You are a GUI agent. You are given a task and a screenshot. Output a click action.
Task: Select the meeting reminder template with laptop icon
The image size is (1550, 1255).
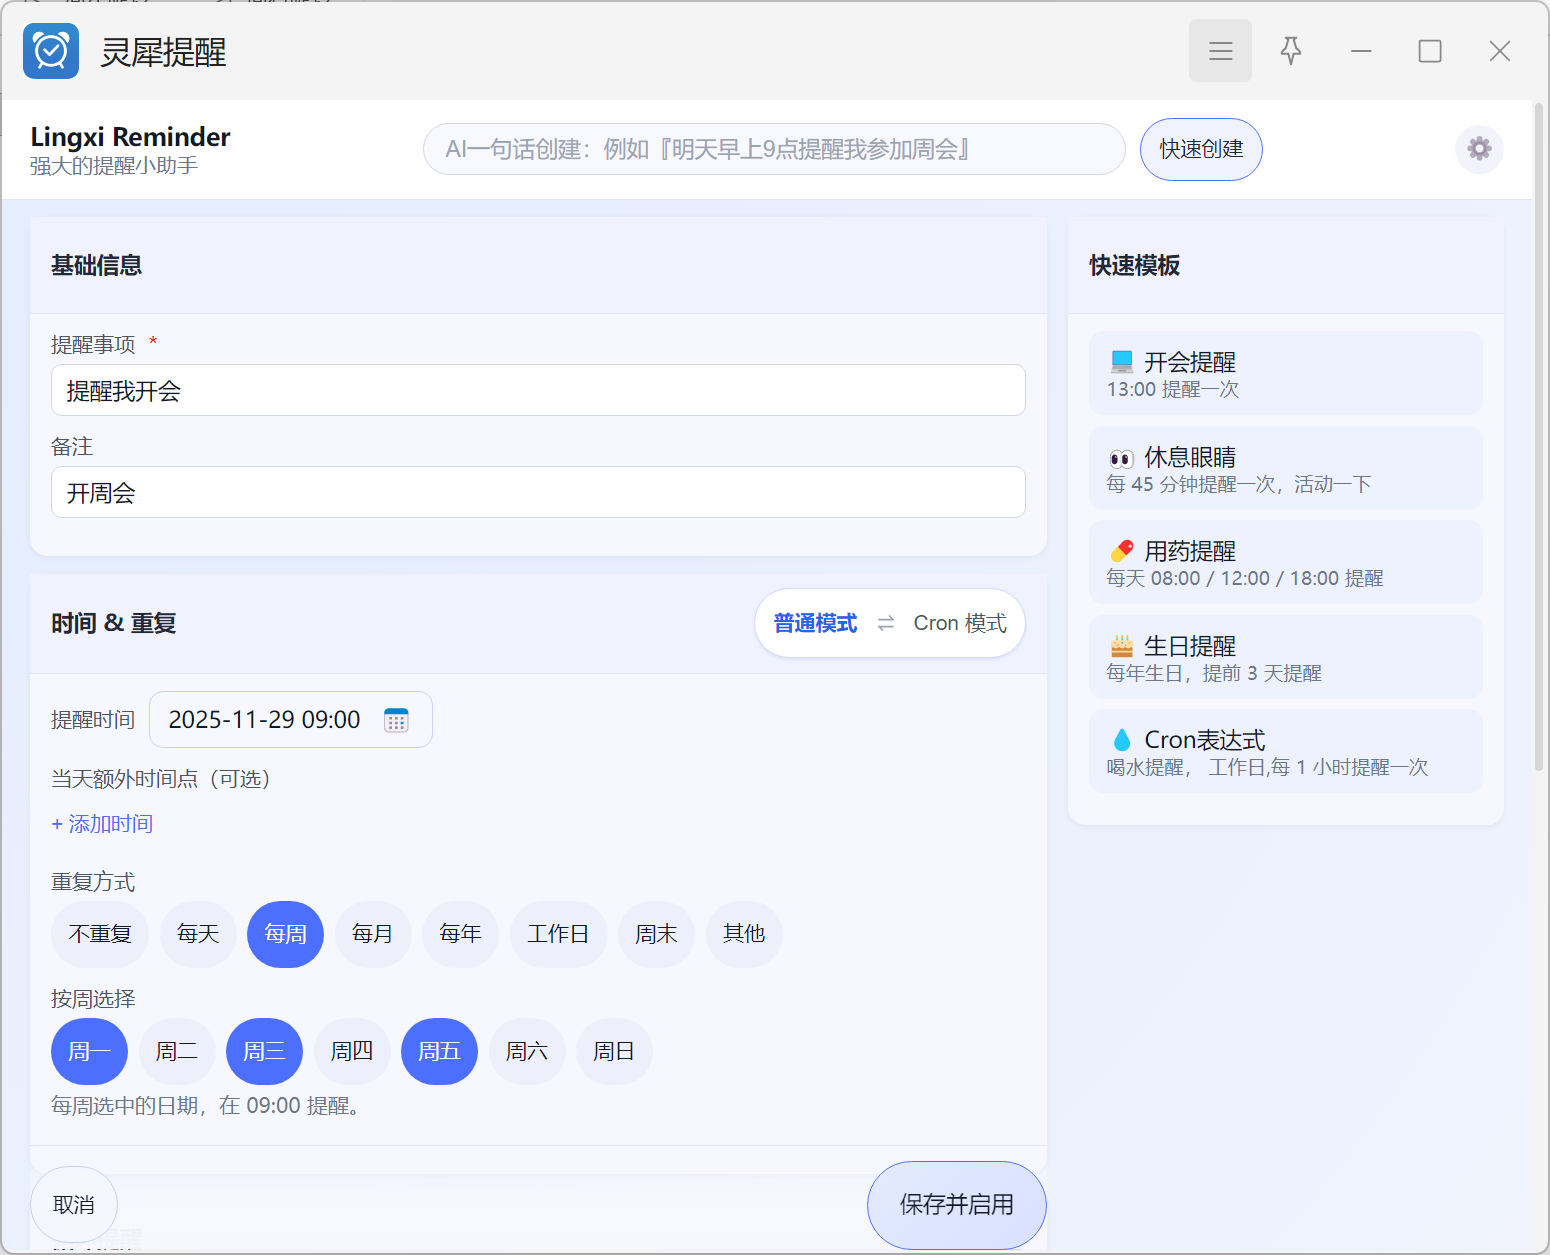1285,373
